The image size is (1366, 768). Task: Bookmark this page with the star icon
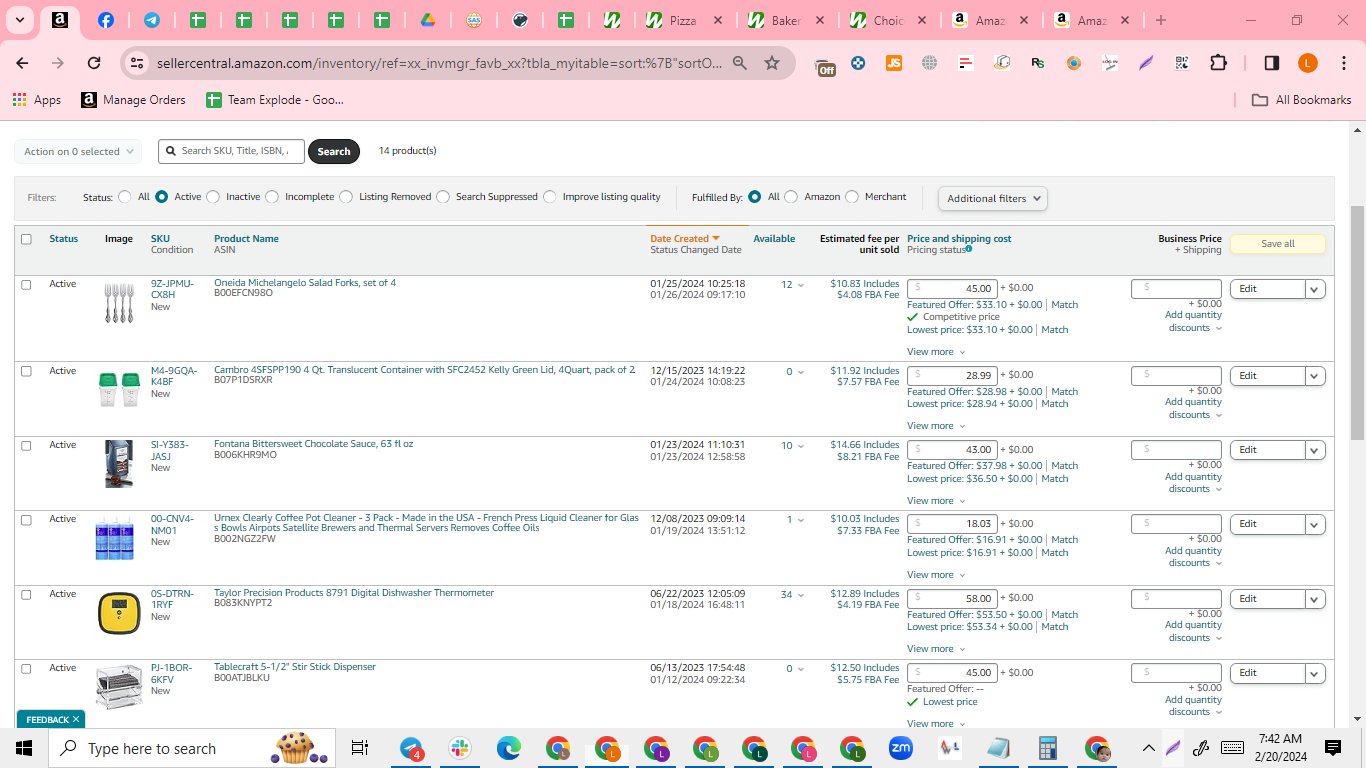click(772, 63)
